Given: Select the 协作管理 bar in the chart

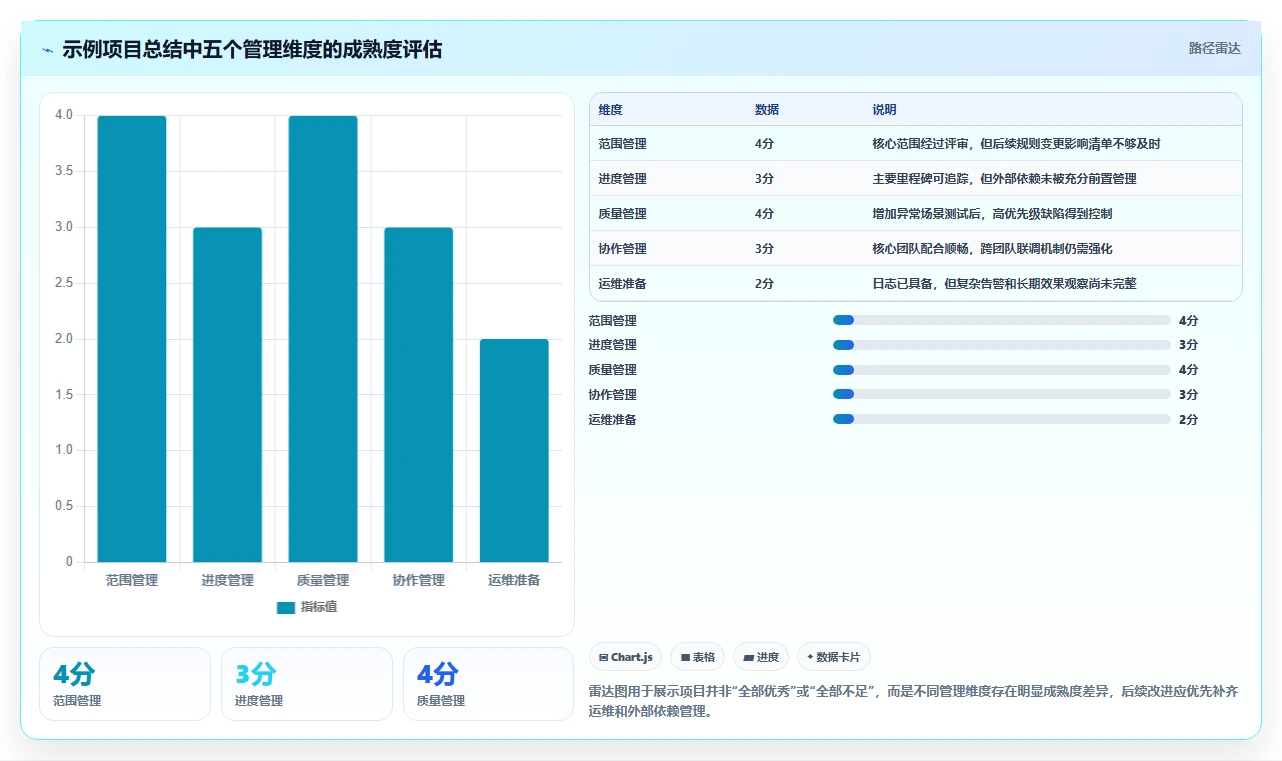Looking at the screenshot, I should pos(418,395).
